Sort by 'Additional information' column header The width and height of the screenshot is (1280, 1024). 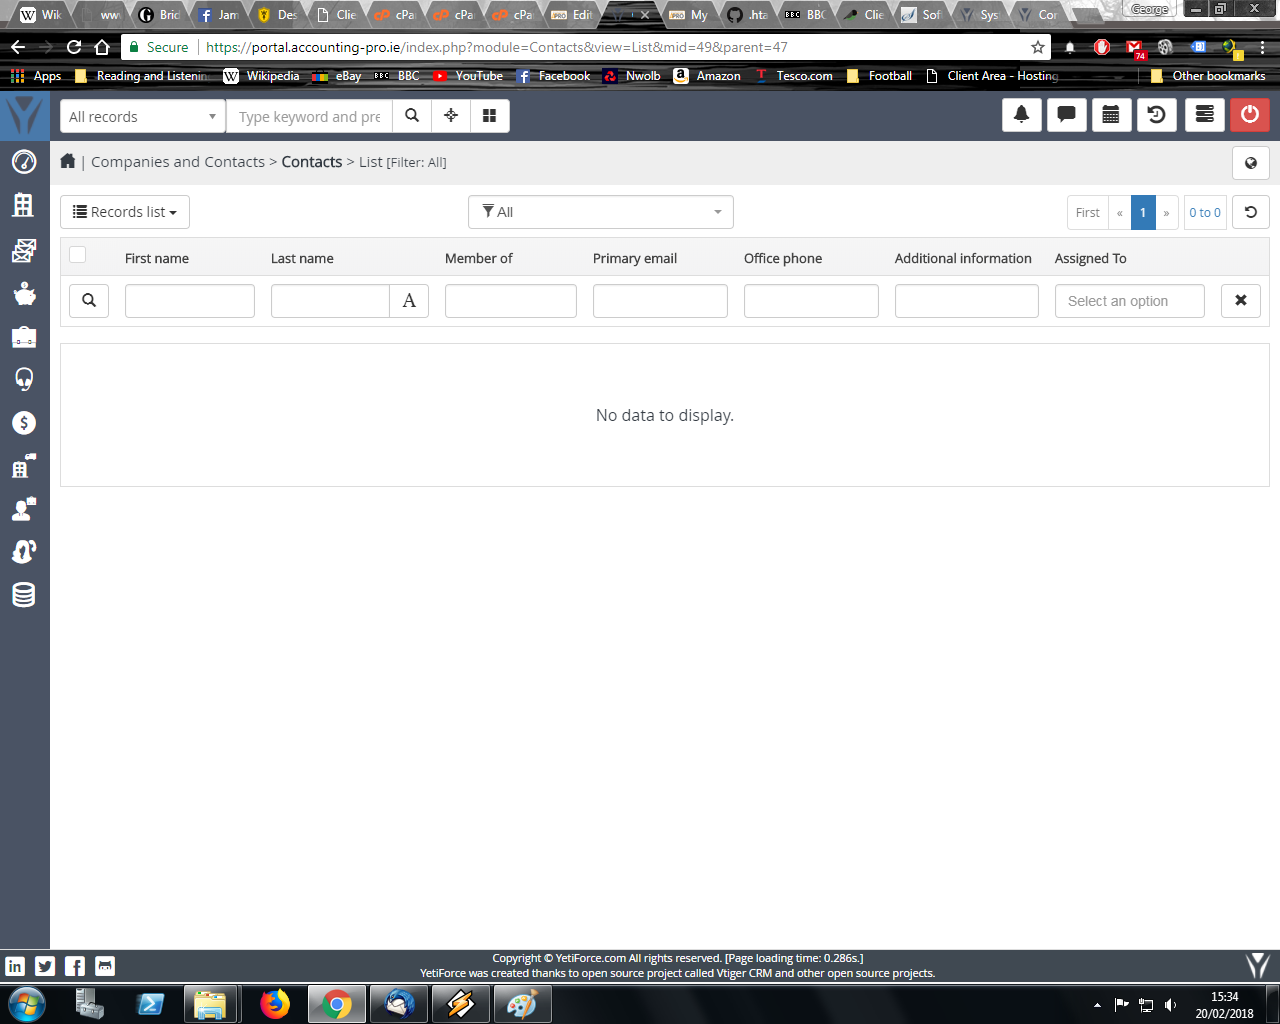(963, 258)
